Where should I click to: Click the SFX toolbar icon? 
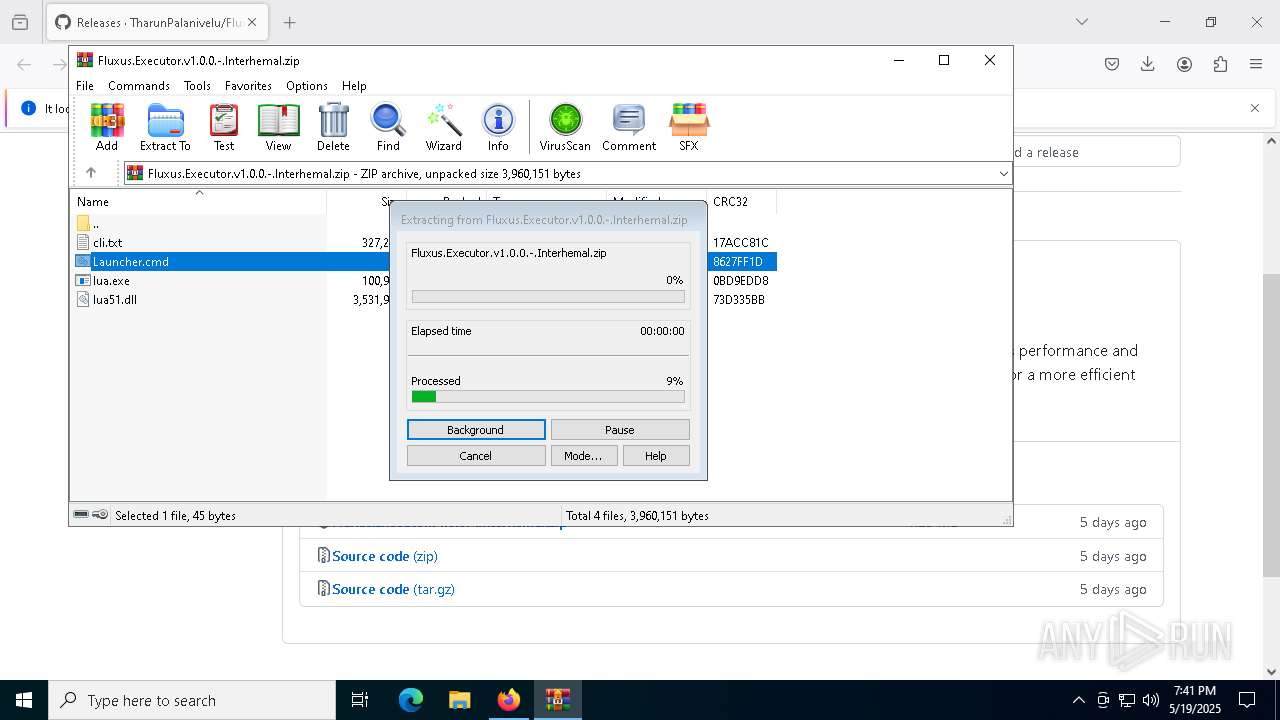click(x=689, y=127)
